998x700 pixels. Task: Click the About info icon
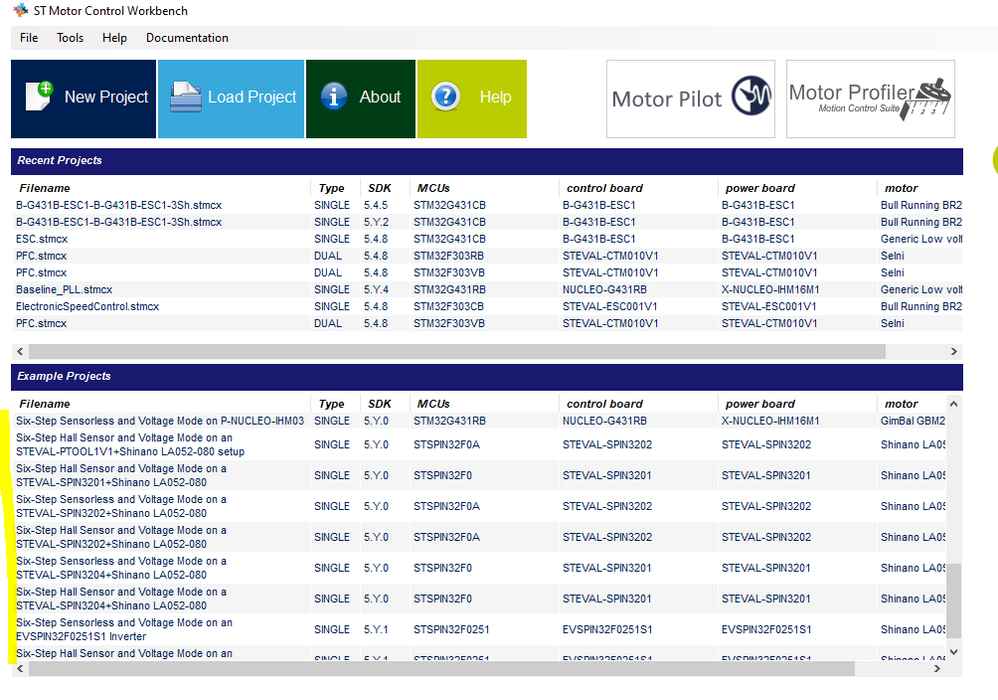pyautogui.click(x=334, y=97)
